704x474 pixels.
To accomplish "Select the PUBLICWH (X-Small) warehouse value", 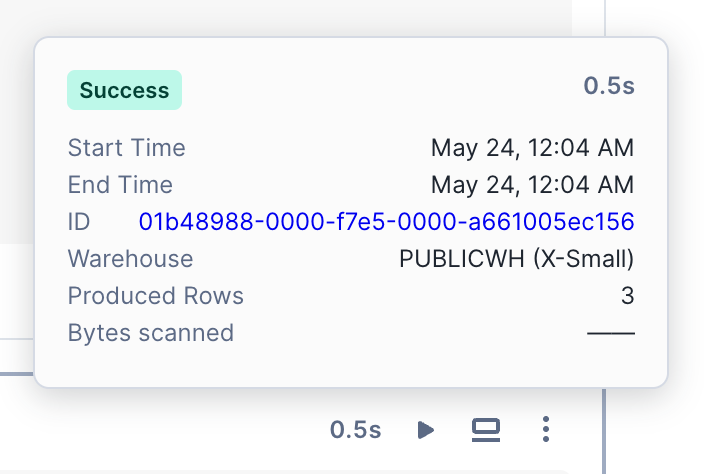I will coord(516,258).
